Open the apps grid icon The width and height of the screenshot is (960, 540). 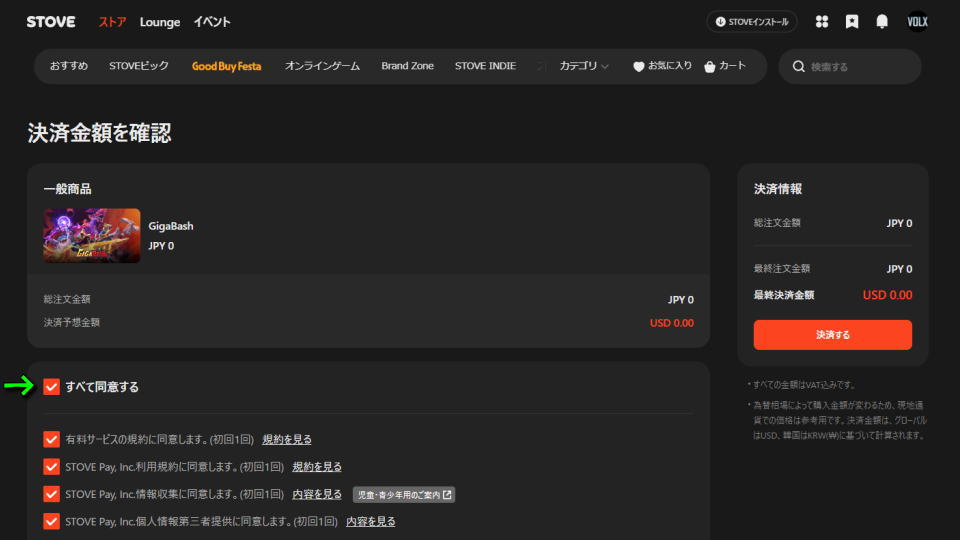pos(822,22)
